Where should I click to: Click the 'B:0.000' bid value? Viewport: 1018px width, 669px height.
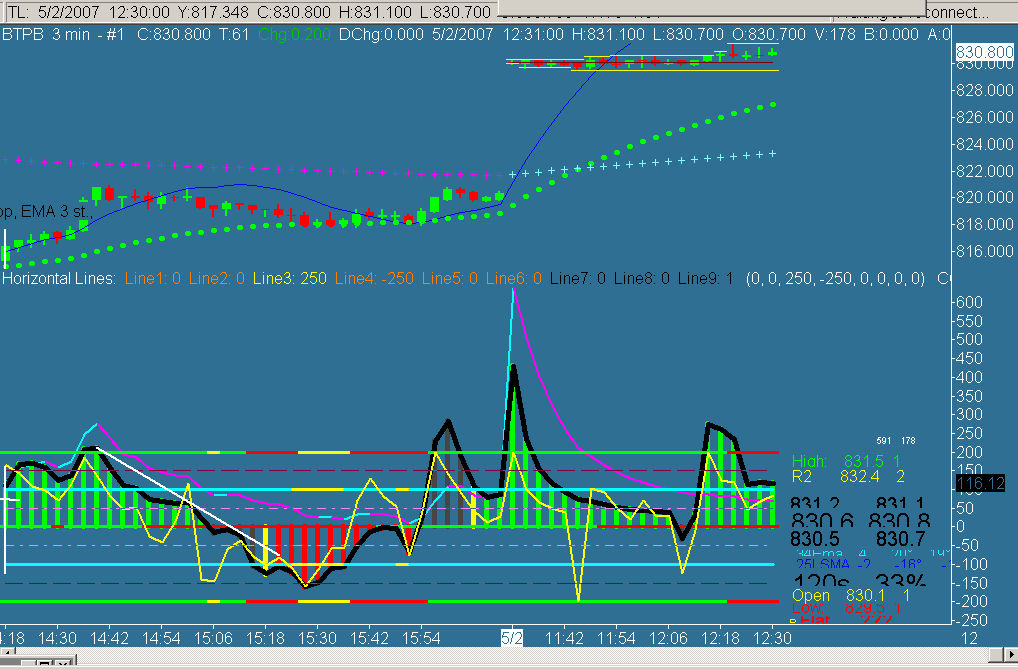(891, 34)
